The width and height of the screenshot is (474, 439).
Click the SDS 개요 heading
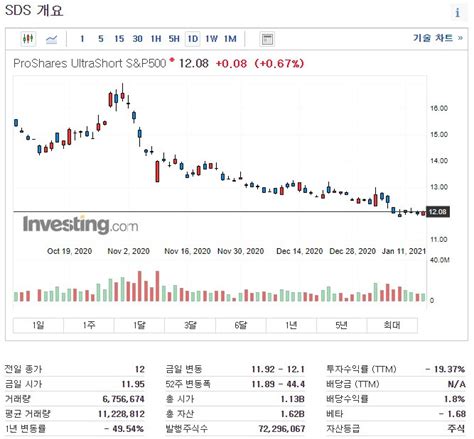(34, 11)
